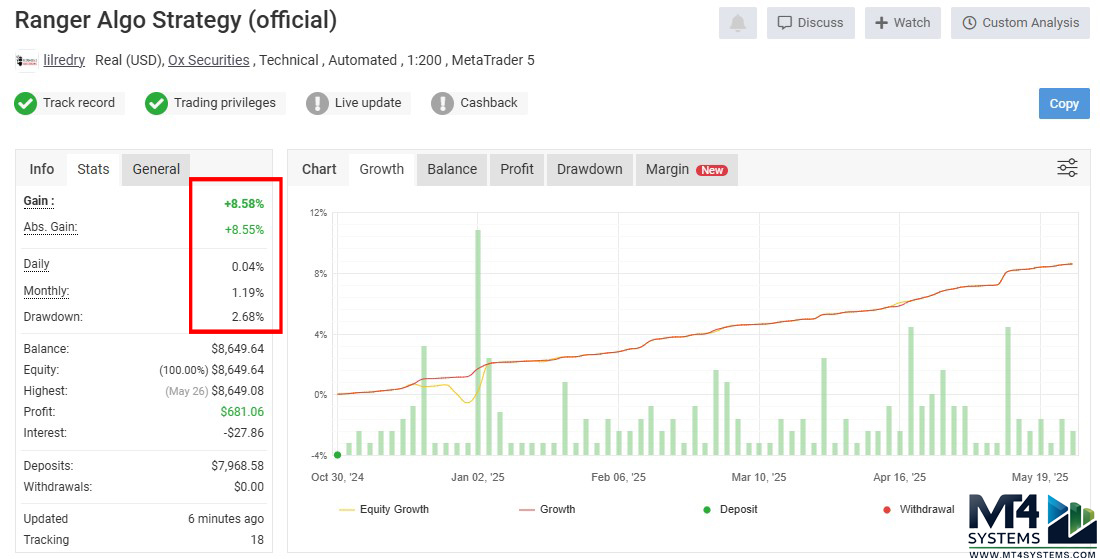Screen dimensions: 1100x559
Task: Click the Trading privileges green checkmark
Action: (156, 103)
